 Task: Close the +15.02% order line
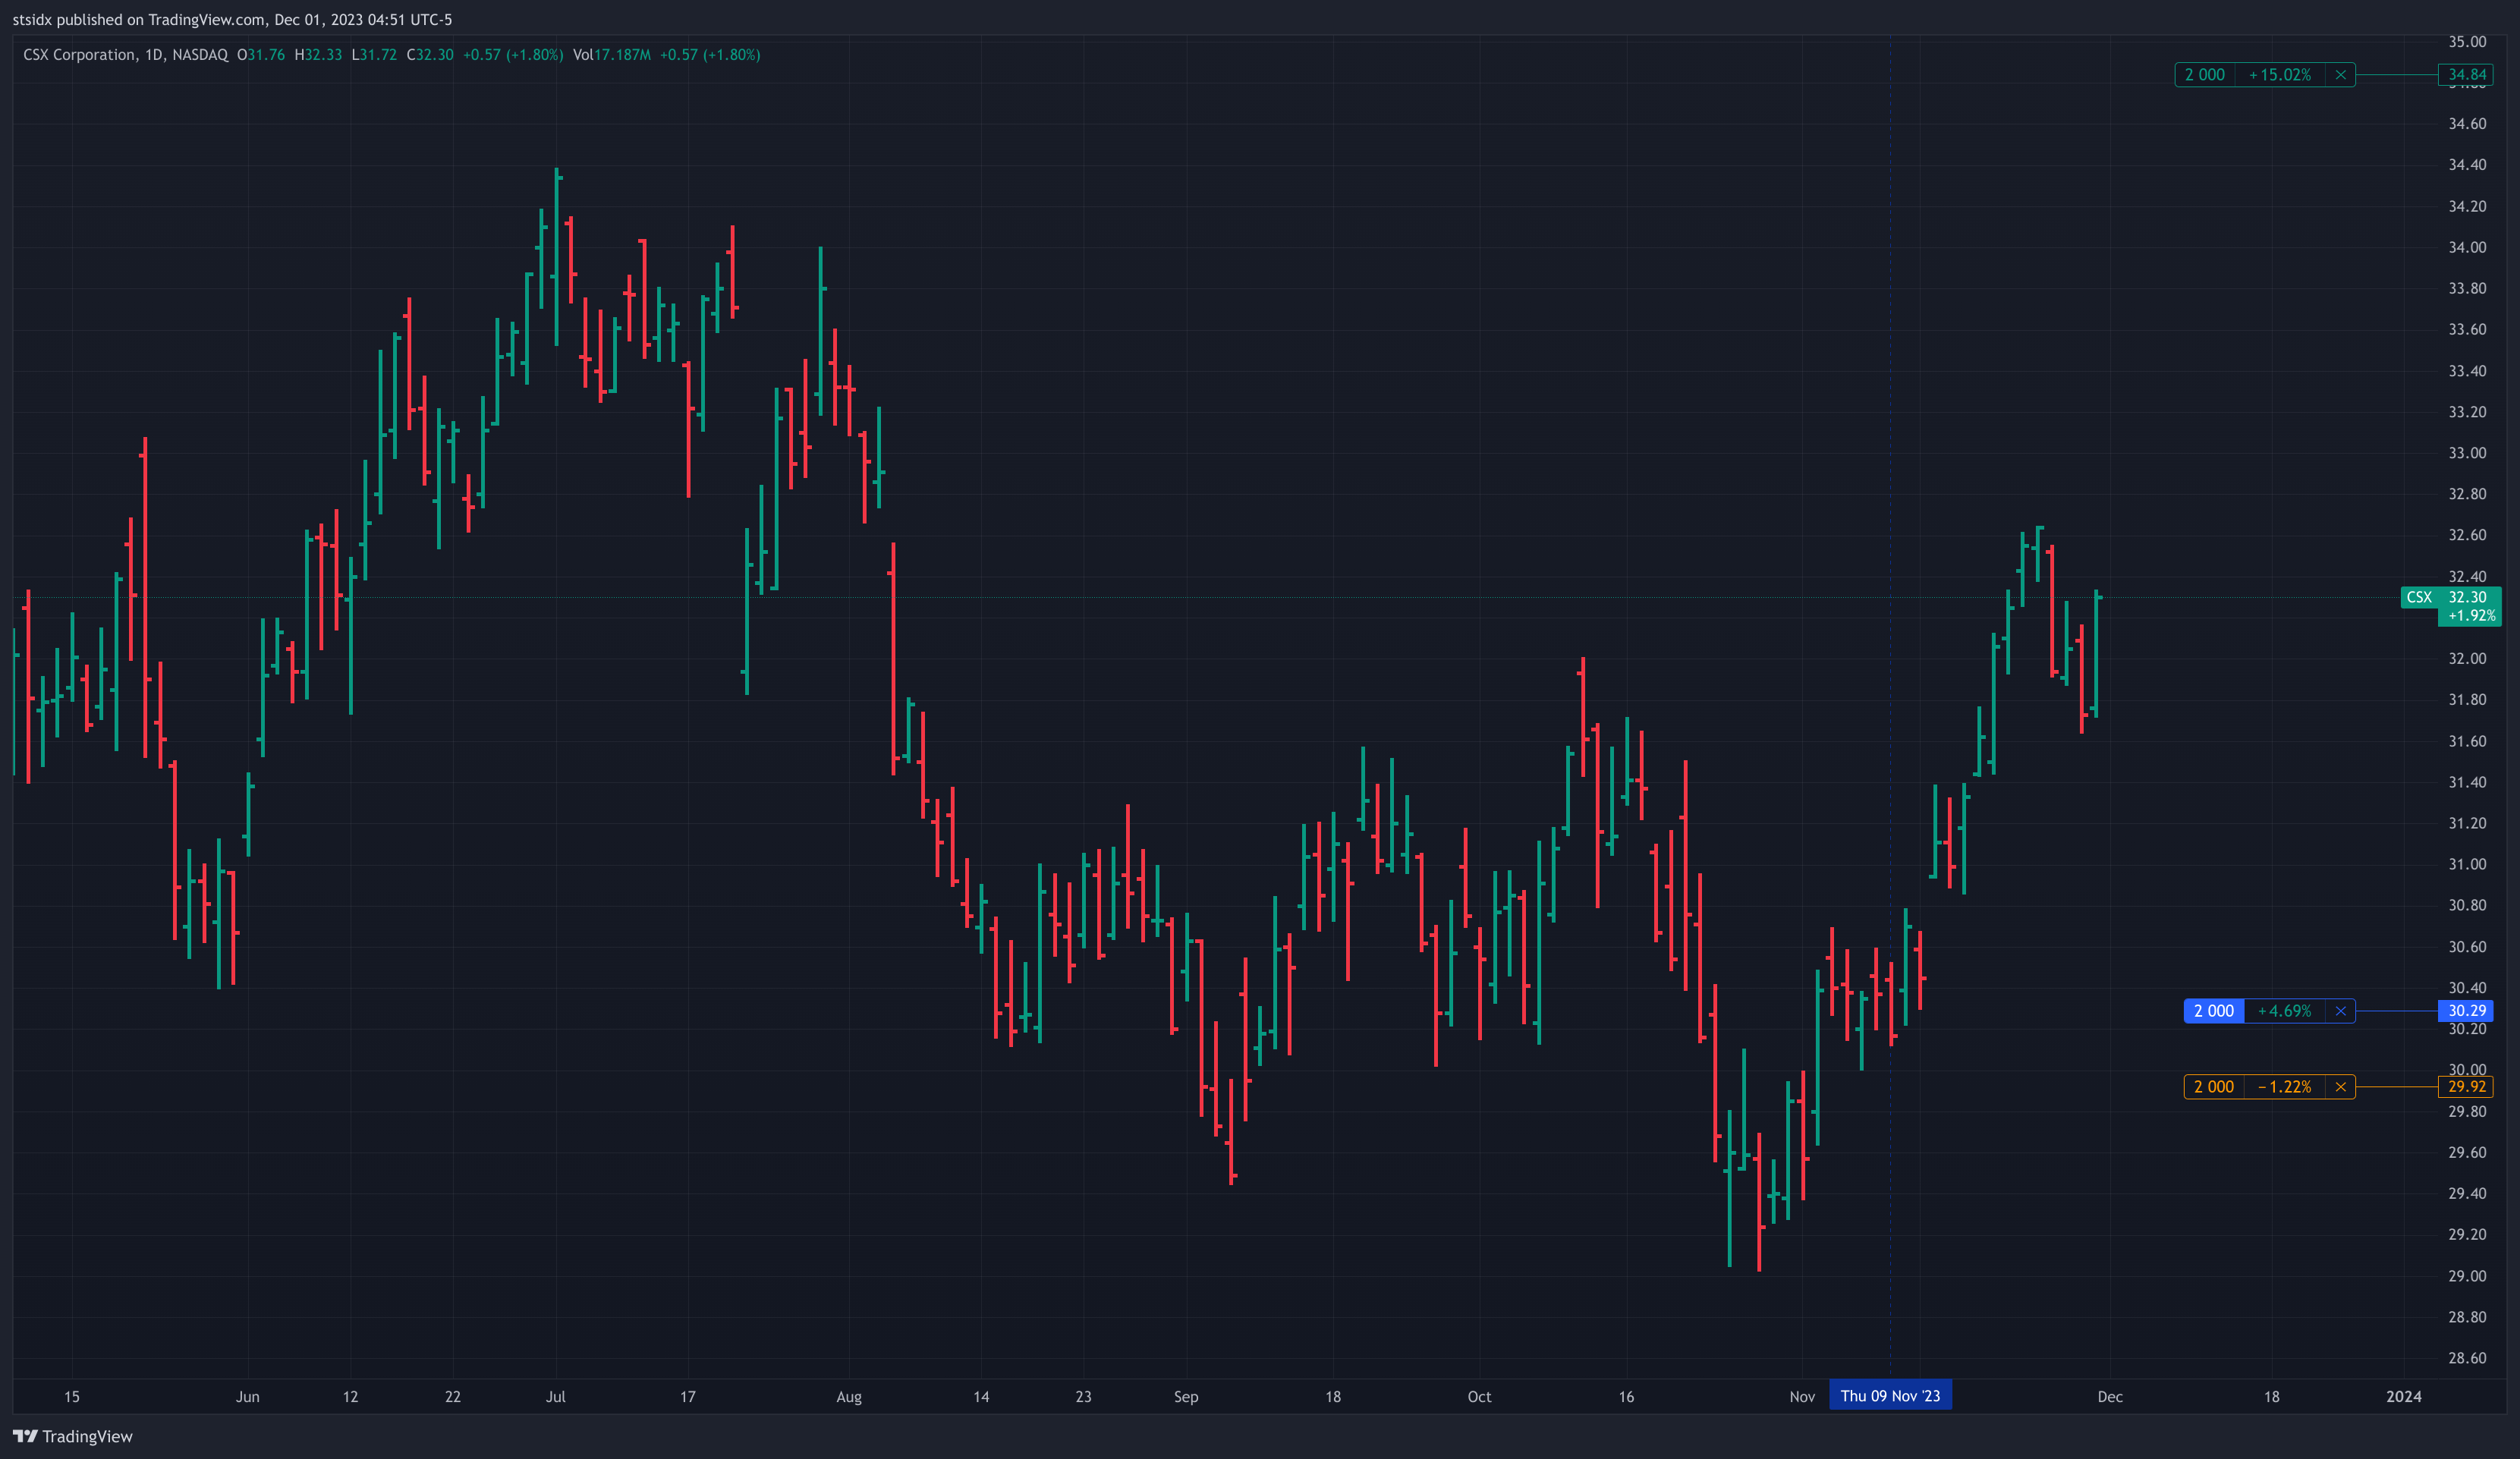[x=2340, y=75]
